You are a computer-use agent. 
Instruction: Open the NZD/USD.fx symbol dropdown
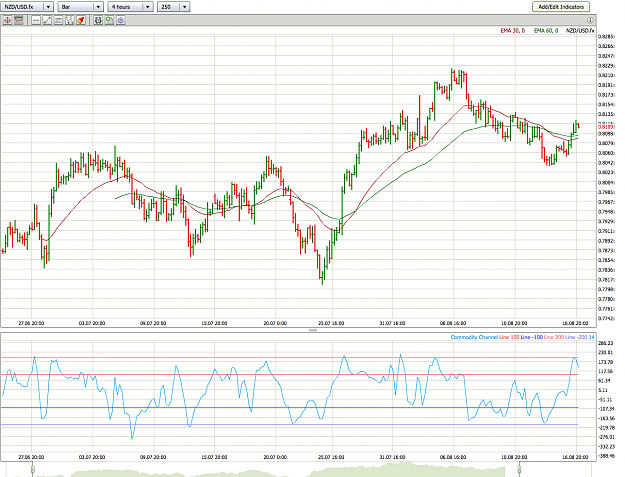pyautogui.click(x=27, y=7)
